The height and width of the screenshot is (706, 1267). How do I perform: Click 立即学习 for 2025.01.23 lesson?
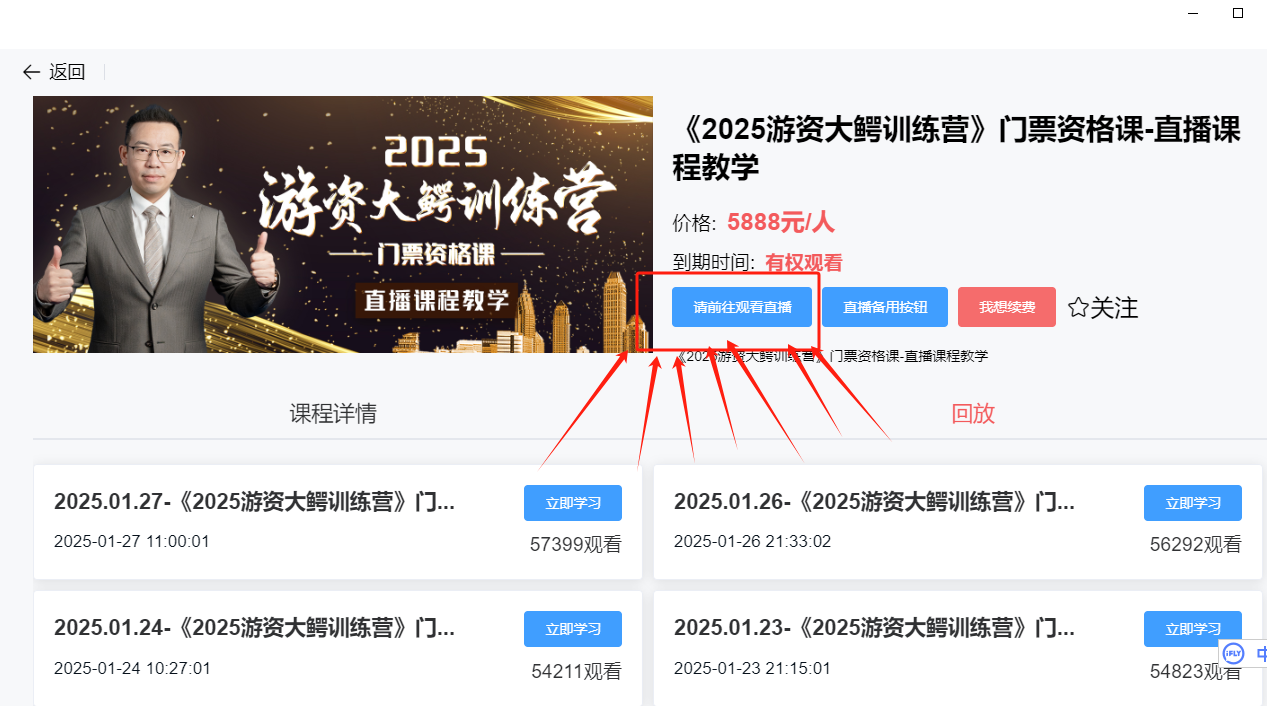[x=1193, y=629]
